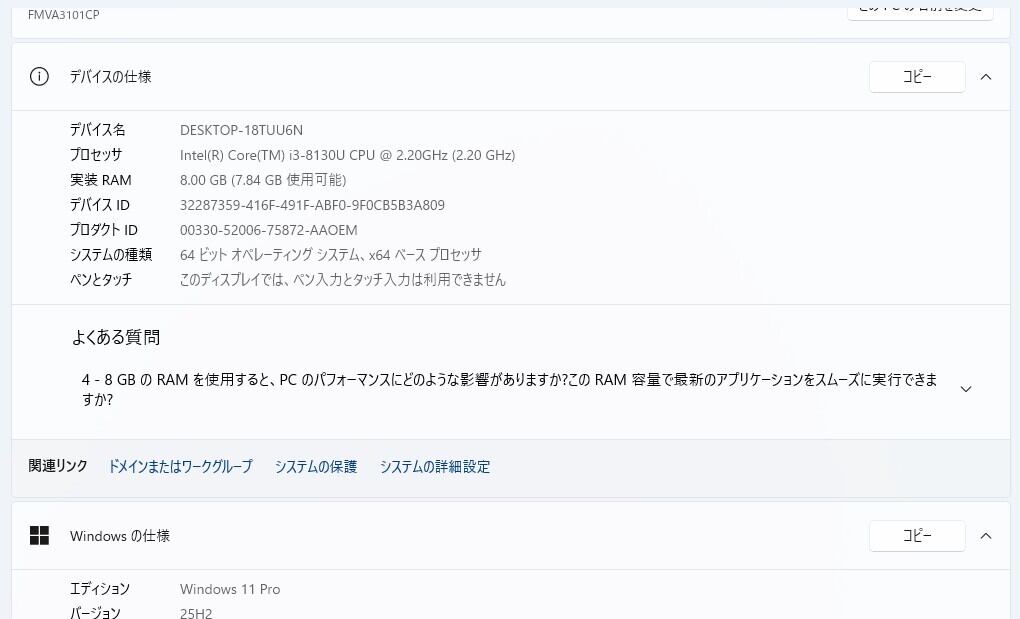Click the 実装 RAM label
The image size is (1020, 619).
tap(101, 180)
